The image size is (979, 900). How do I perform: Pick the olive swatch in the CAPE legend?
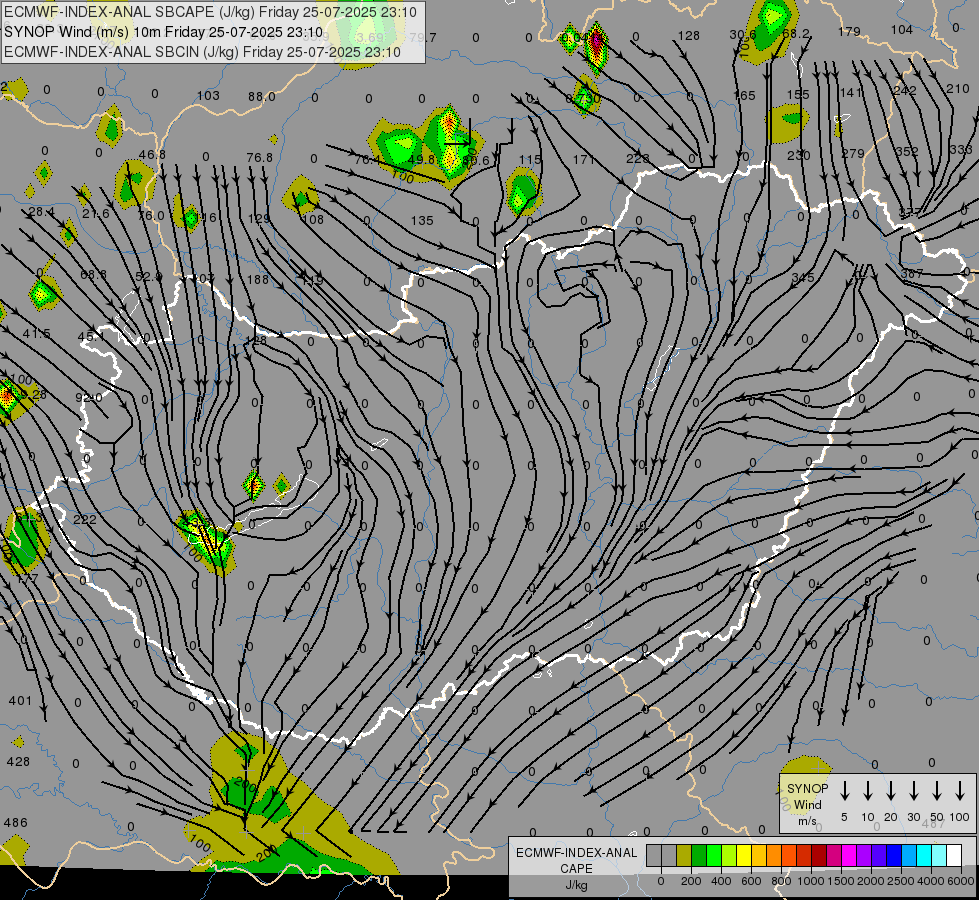tap(684, 856)
